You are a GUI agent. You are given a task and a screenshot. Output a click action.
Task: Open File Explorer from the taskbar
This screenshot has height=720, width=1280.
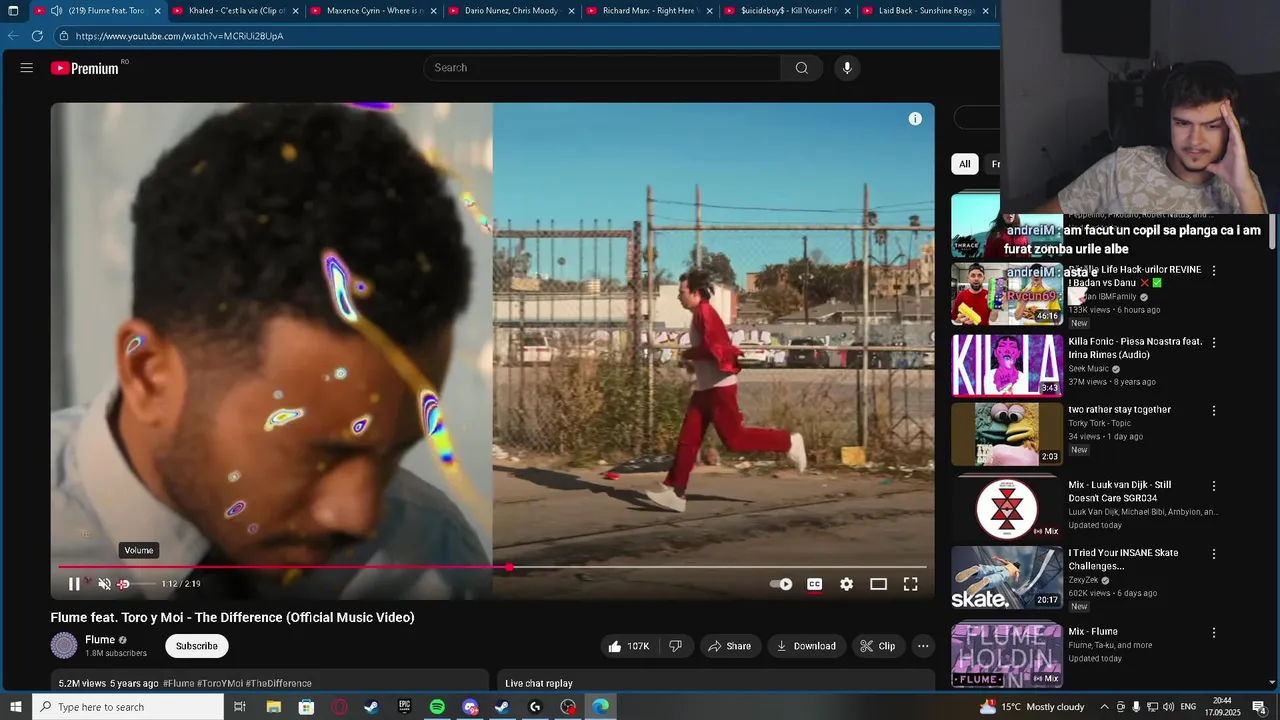(273, 707)
